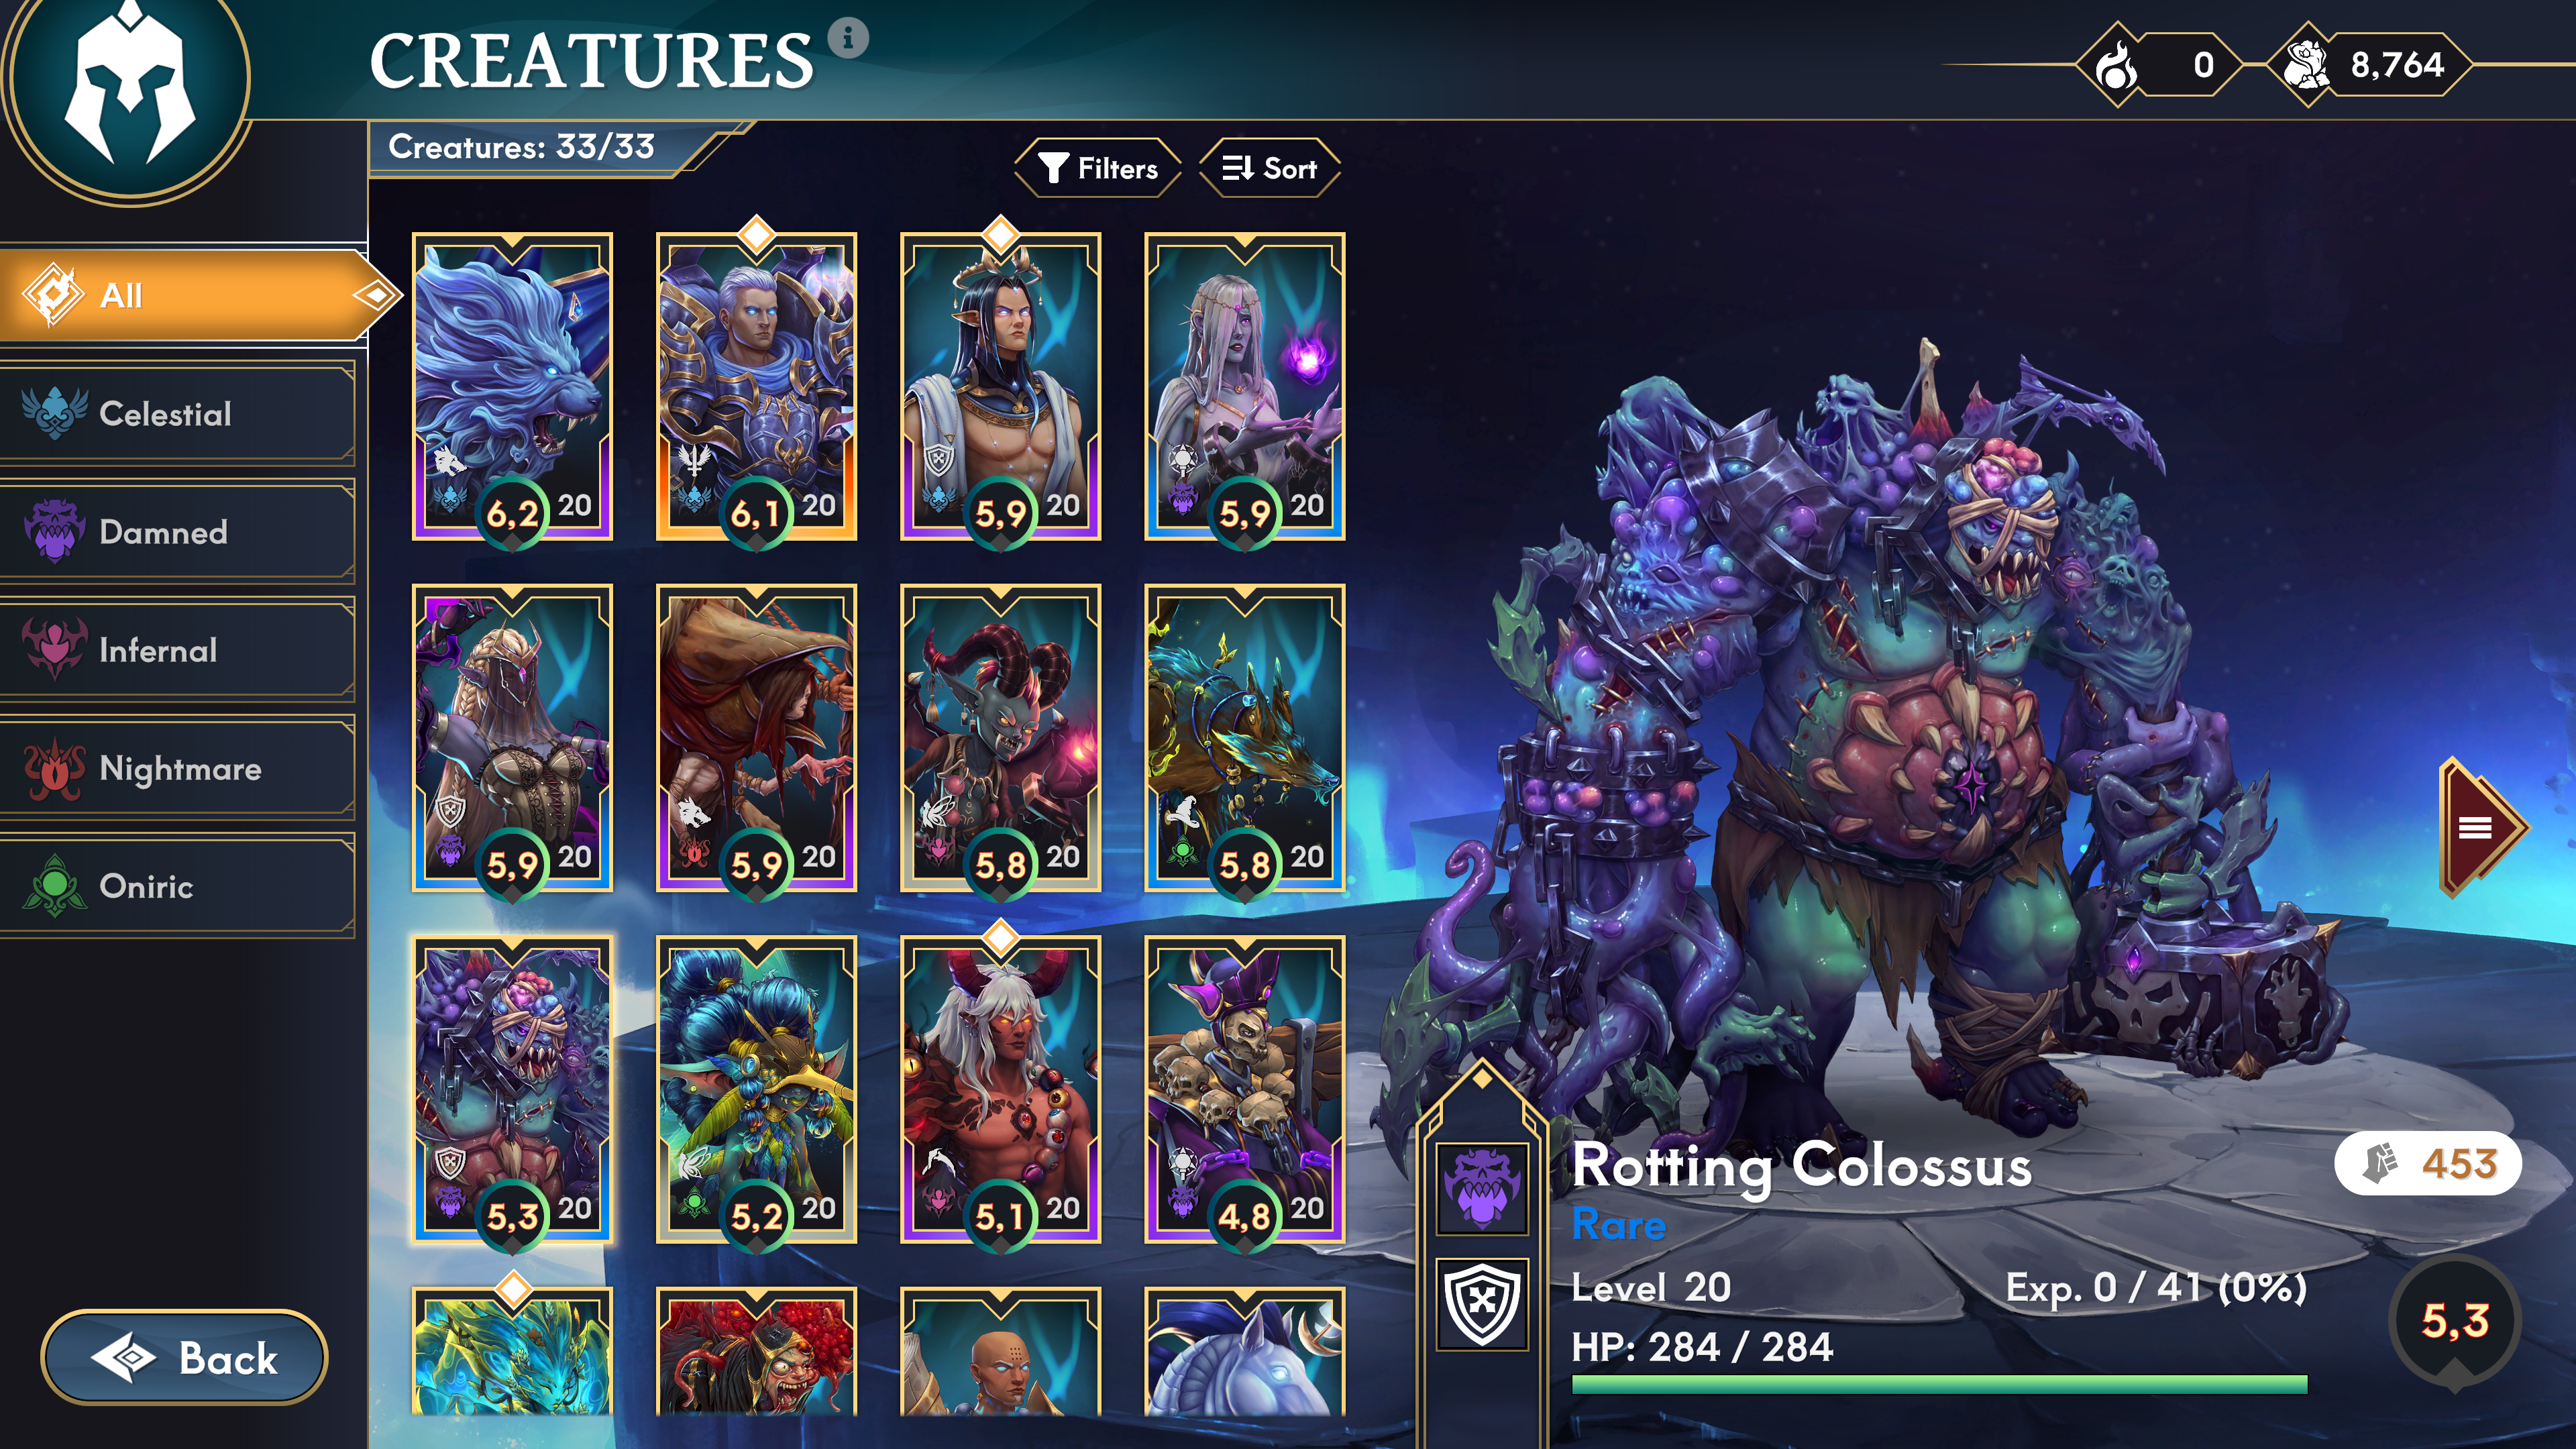Show only Infernal creatures
The image size is (2576, 1449).
(x=178, y=651)
